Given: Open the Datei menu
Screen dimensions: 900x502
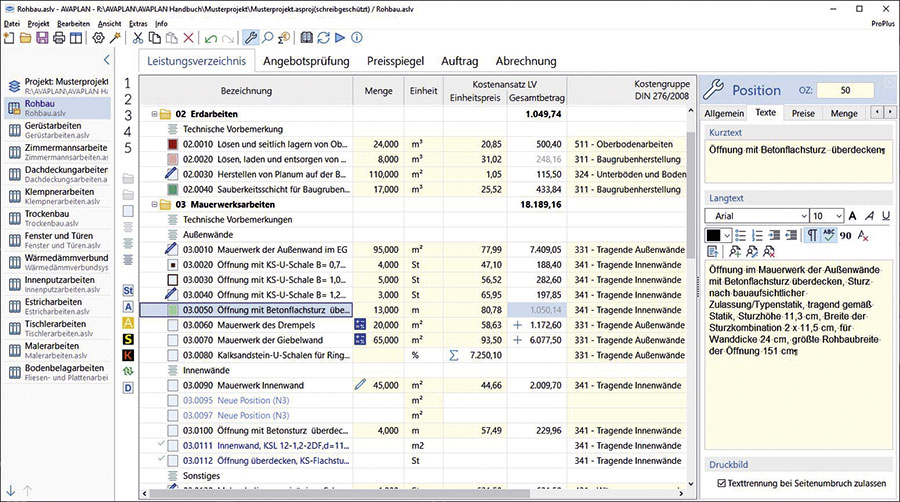Looking at the screenshot, I should click(x=11, y=24).
